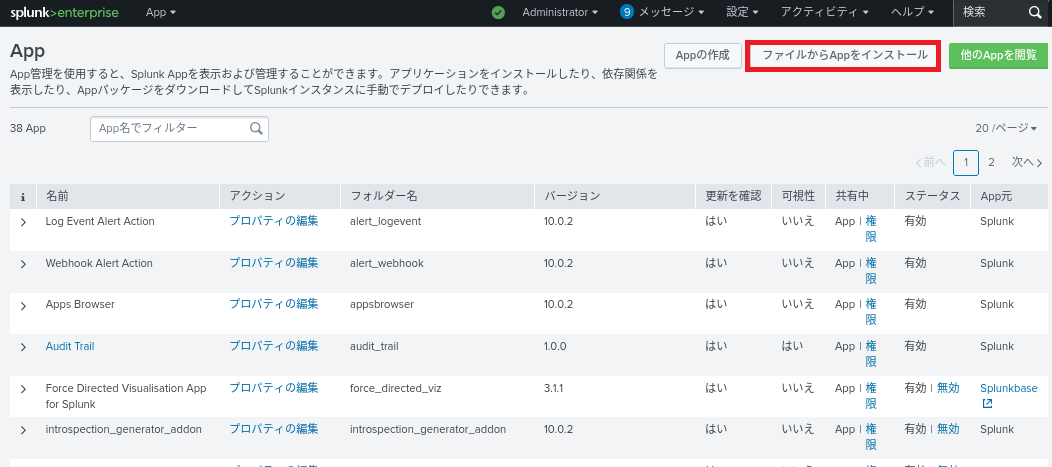Open the 設定 menu
This screenshot has width=1052, height=467.
click(742, 12)
